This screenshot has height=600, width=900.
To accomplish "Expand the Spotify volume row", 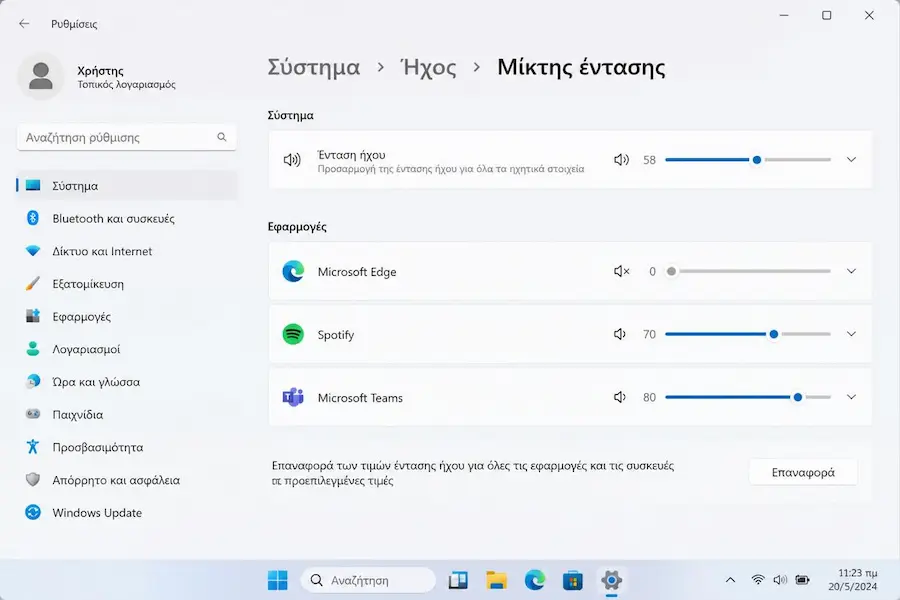I will (851, 334).
